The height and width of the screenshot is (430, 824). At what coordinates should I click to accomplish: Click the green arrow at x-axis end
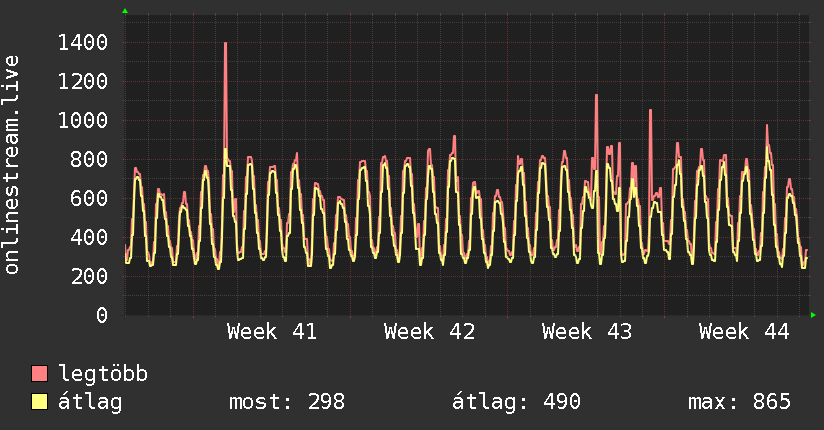(x=813, y=315)
